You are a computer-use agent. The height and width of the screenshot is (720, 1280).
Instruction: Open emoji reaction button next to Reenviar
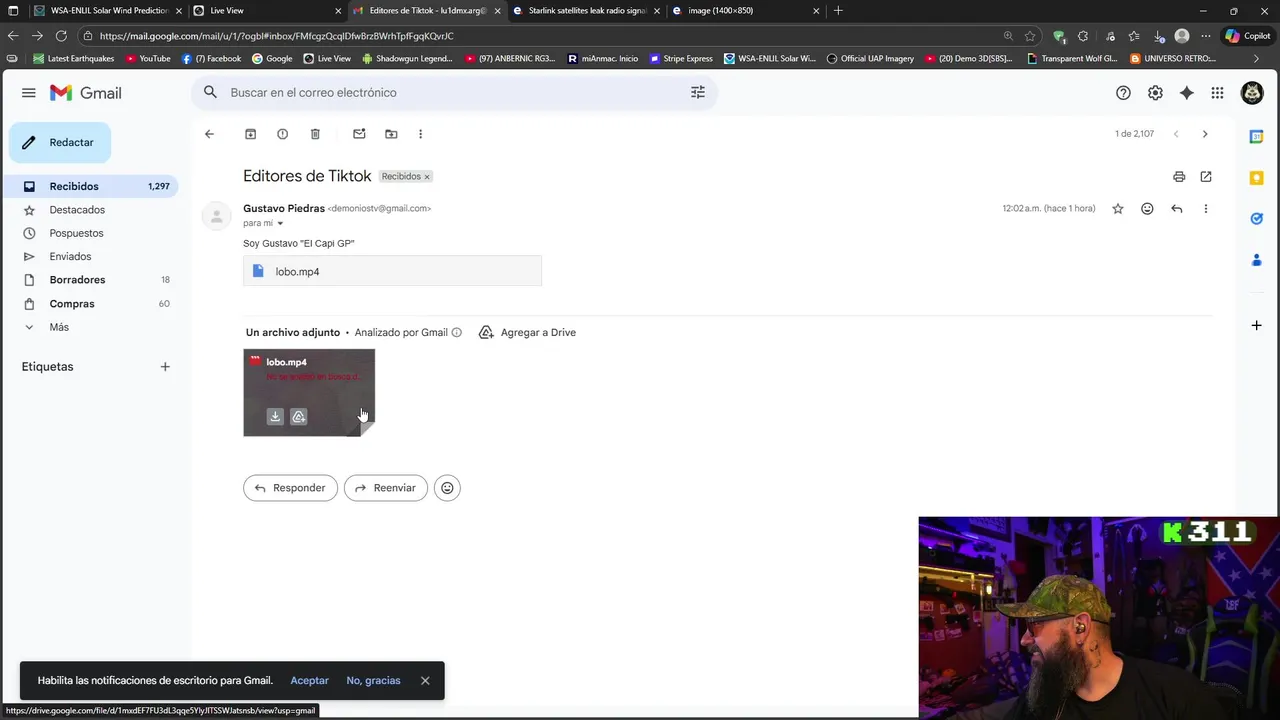447,488
